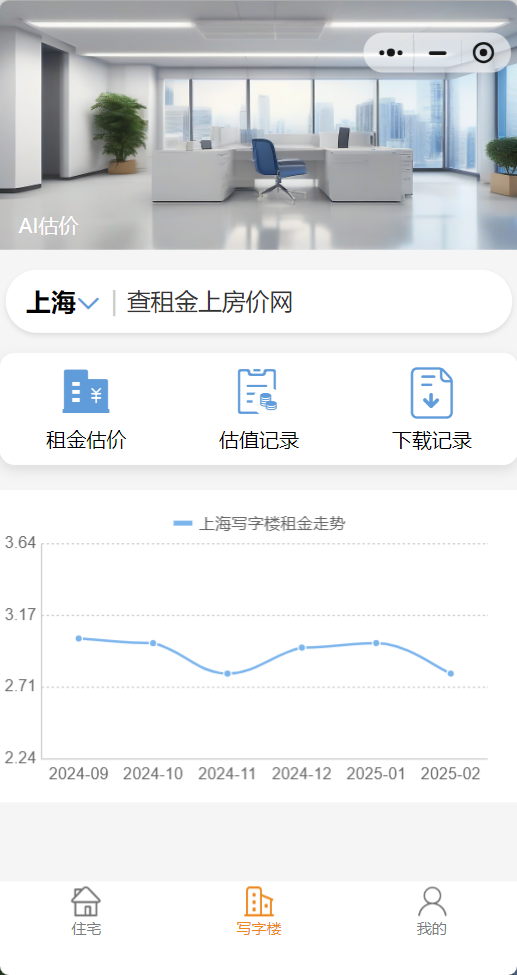Select the 写字楼 building icon tab
The image size is (517, 975).
click(x=259, y=901)
